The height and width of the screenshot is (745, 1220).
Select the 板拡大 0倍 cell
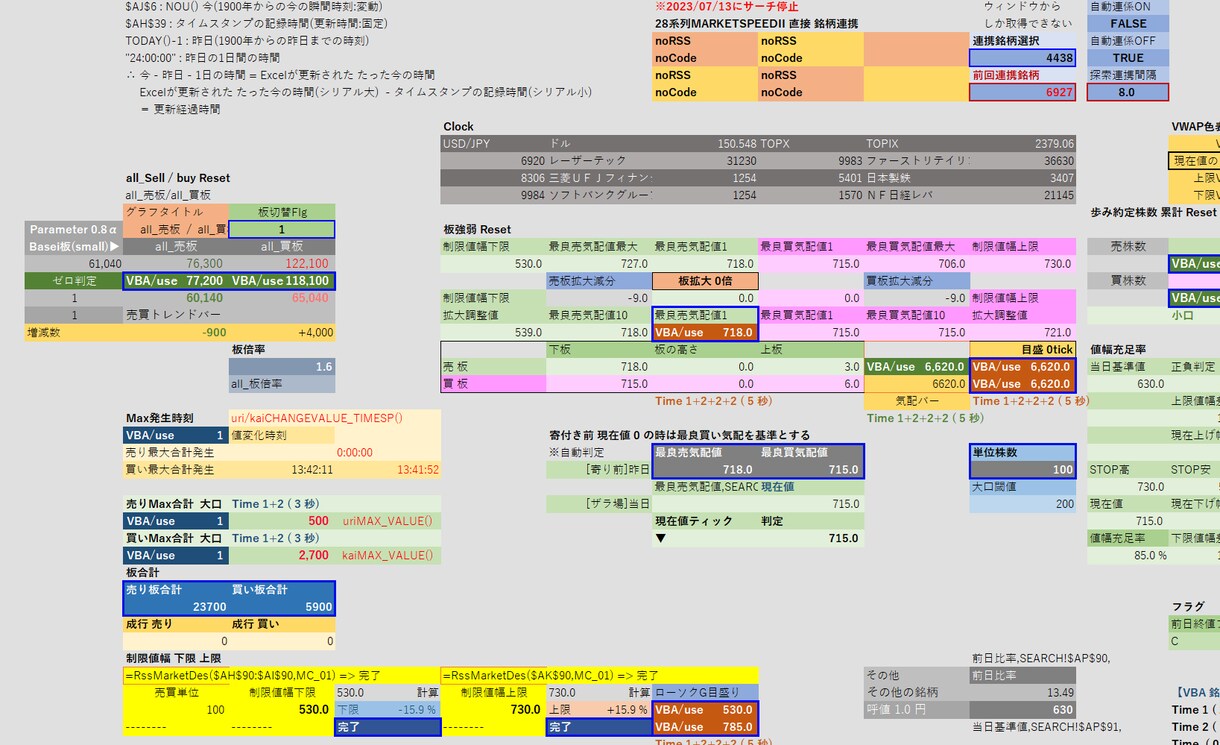pos(705,281)
